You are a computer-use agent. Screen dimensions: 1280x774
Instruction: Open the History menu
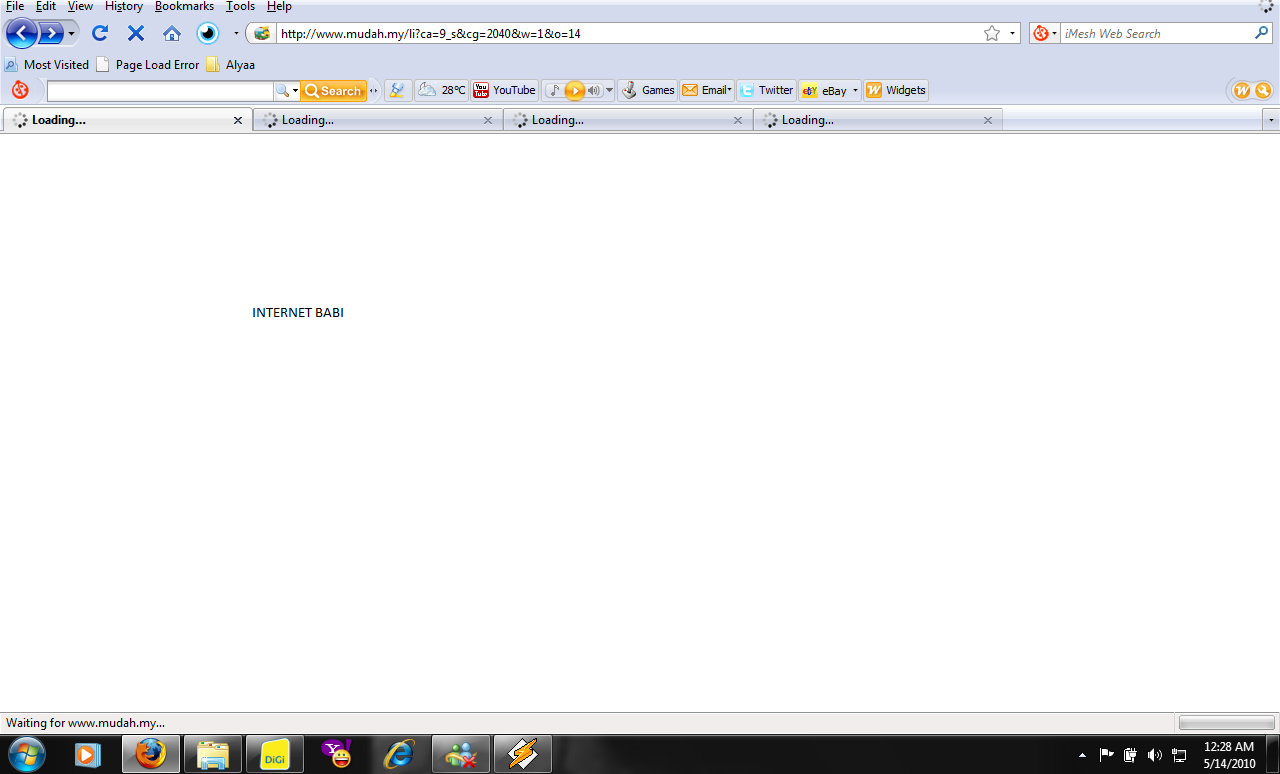point(124,6)
